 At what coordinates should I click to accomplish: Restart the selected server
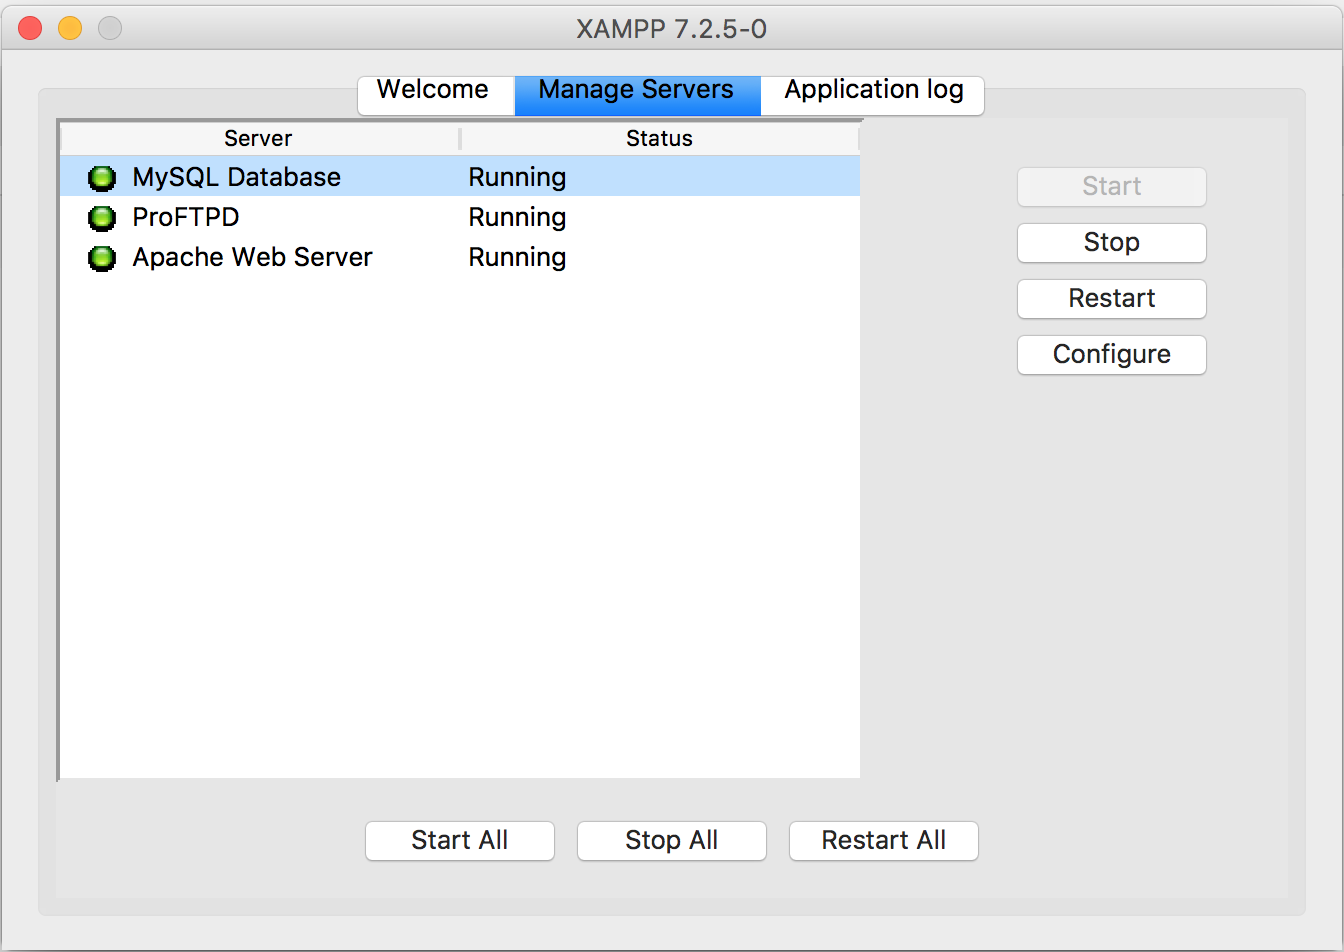tap(1112, 299)
